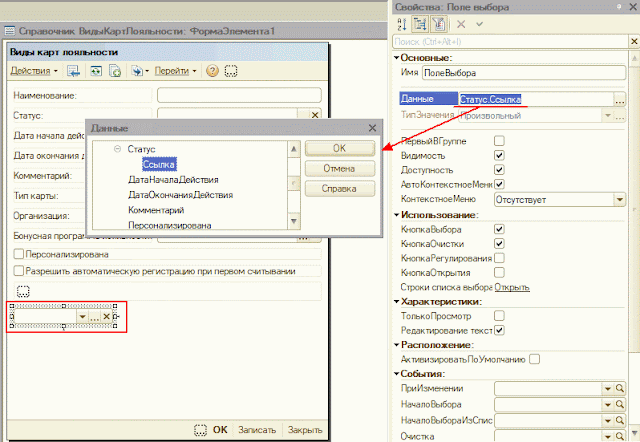
Task: Click Справка in the Данные dialog
Action: pyautogui.click(x=340, y=189)
